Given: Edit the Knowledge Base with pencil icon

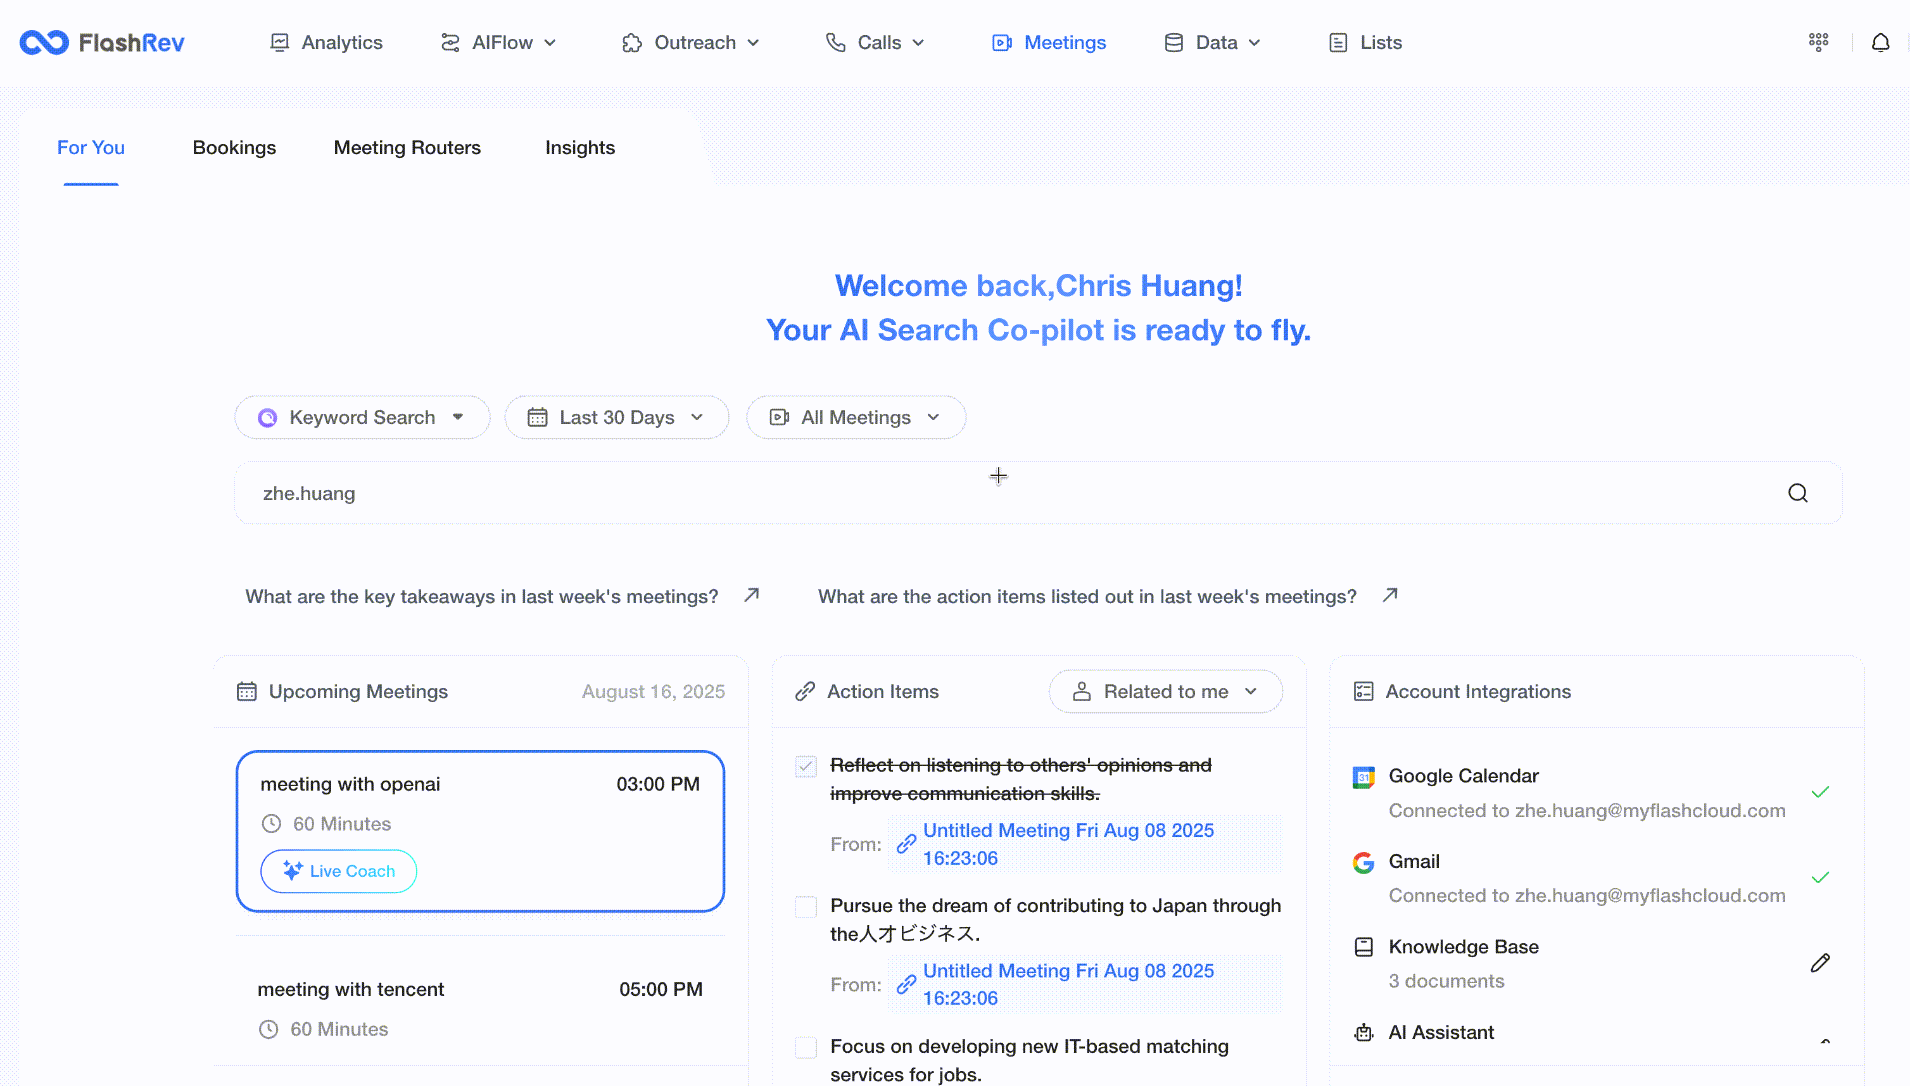Looking at the screenshot, I should pyautogui.click(x=1820, y=963).
